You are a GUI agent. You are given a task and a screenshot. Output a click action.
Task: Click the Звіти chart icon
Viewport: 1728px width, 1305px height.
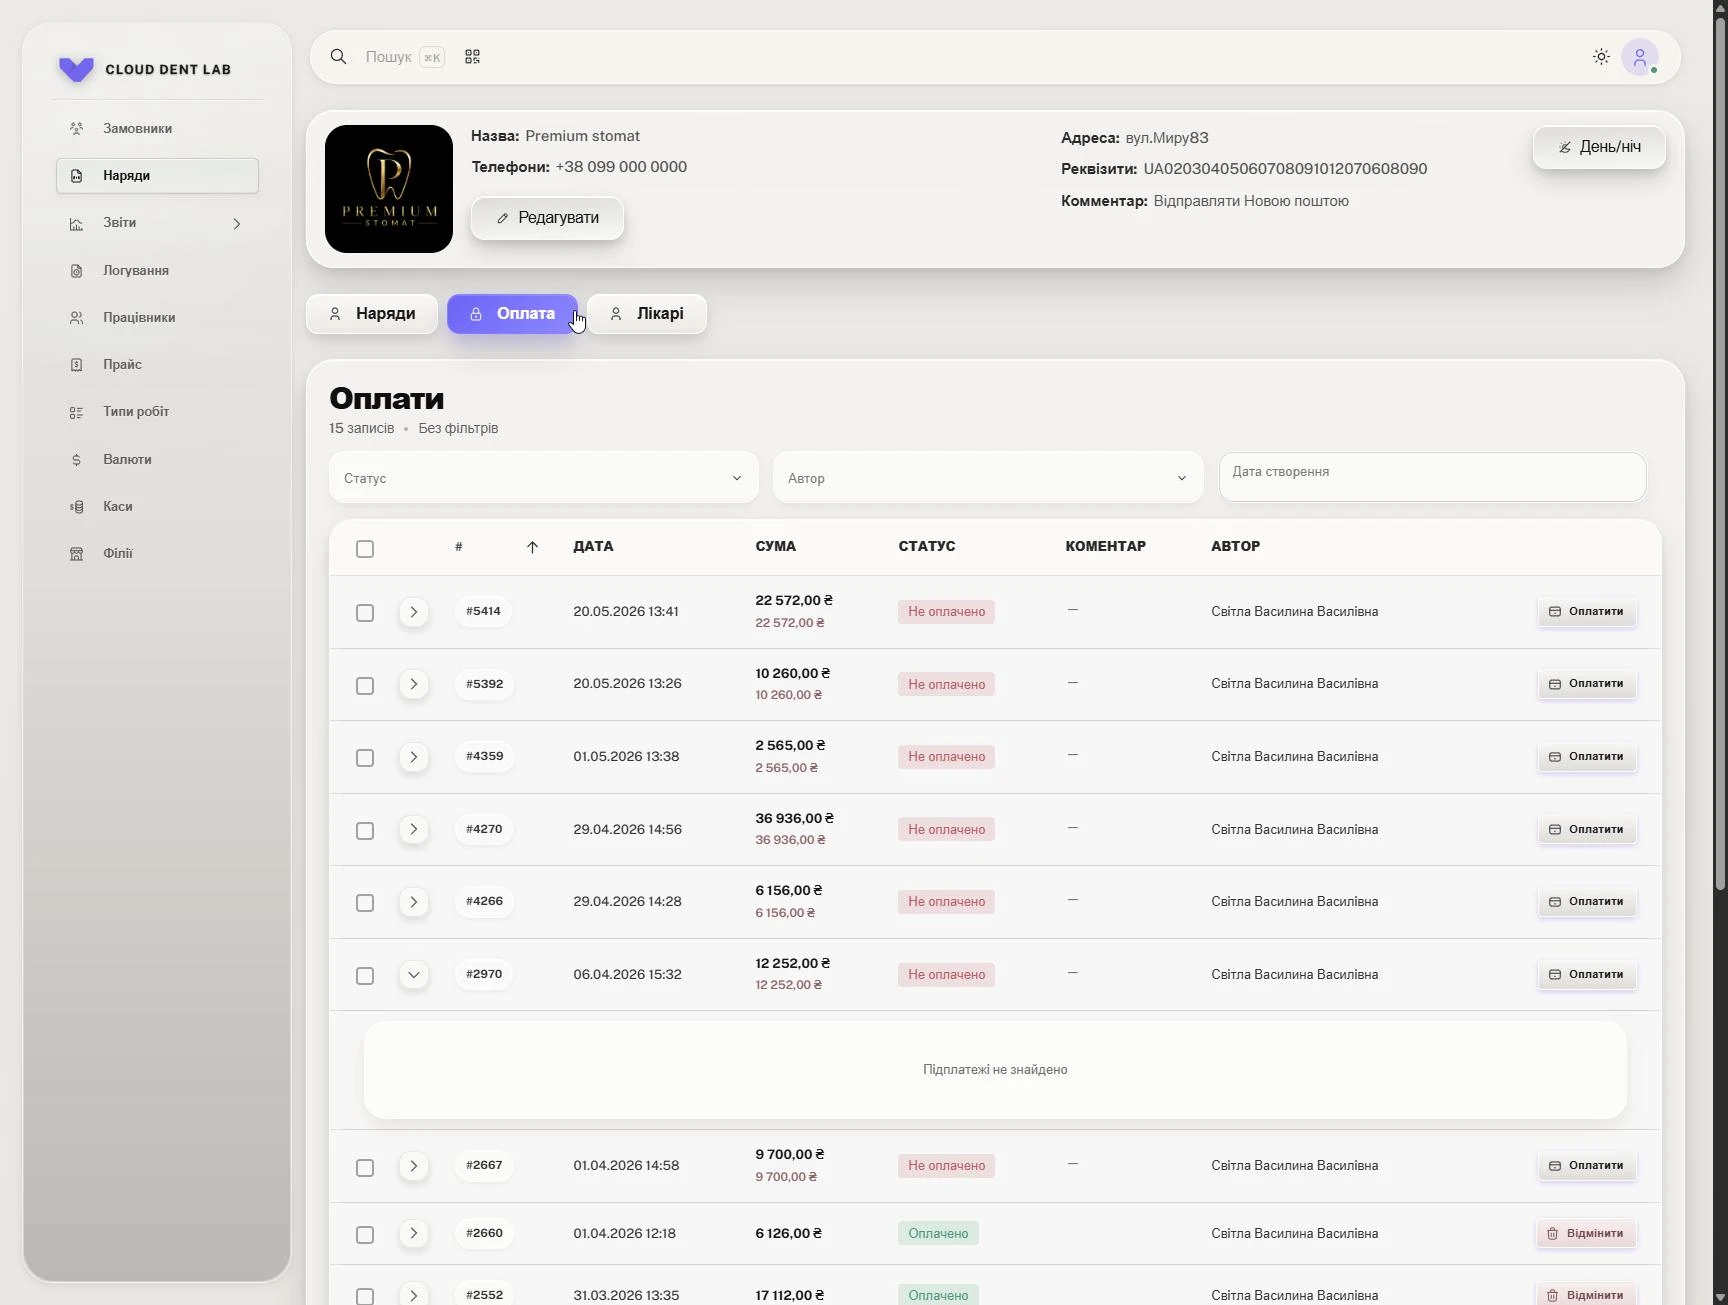76,224
